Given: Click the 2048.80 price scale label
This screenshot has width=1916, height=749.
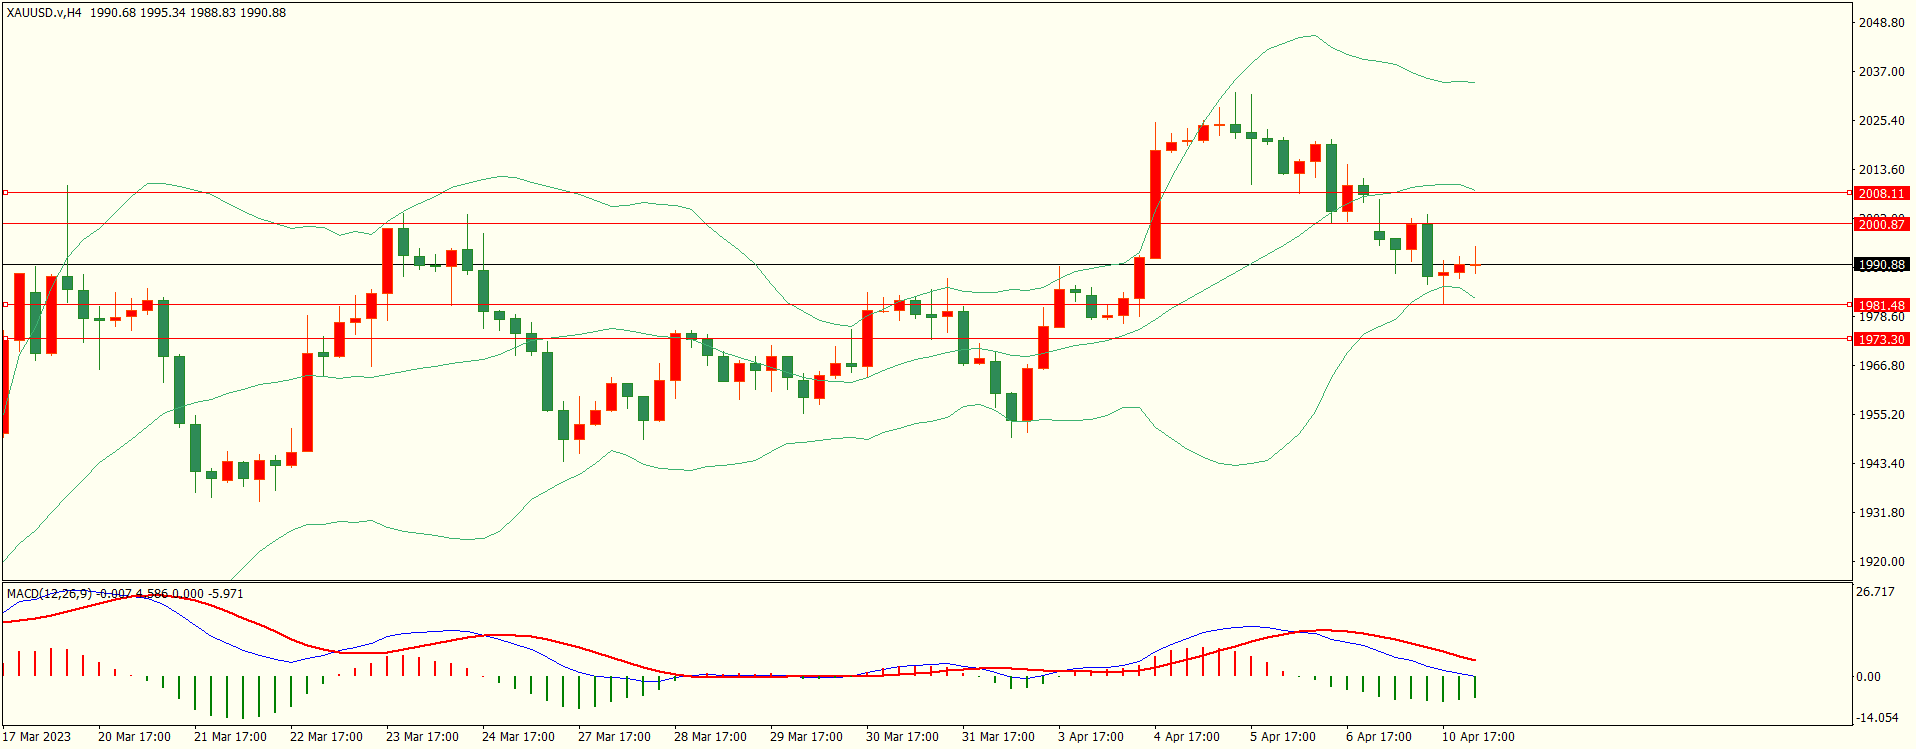Looking at the screenshot, I should [1881, 23].
